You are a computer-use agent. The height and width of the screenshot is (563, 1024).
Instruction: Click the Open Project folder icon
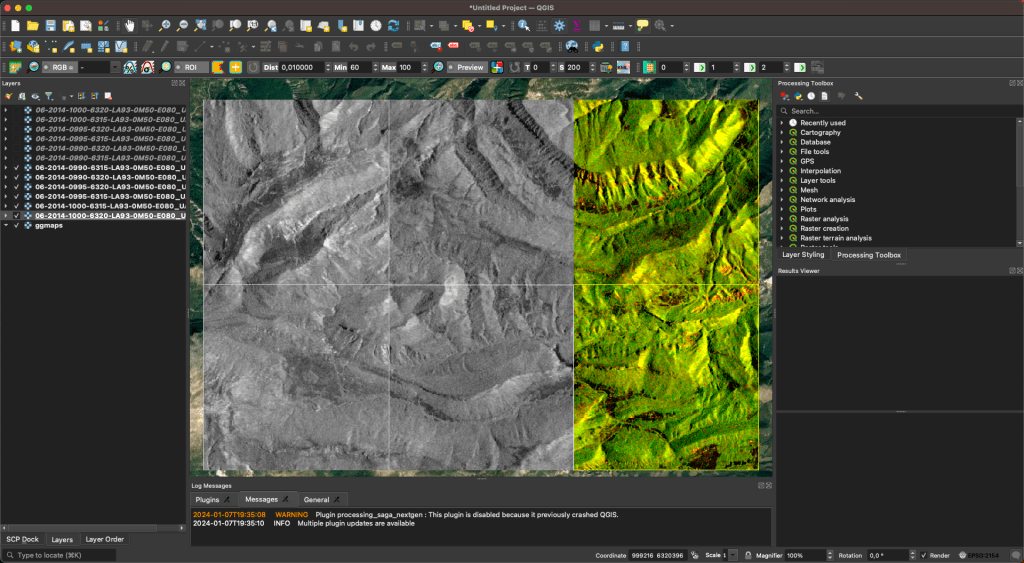33,25
